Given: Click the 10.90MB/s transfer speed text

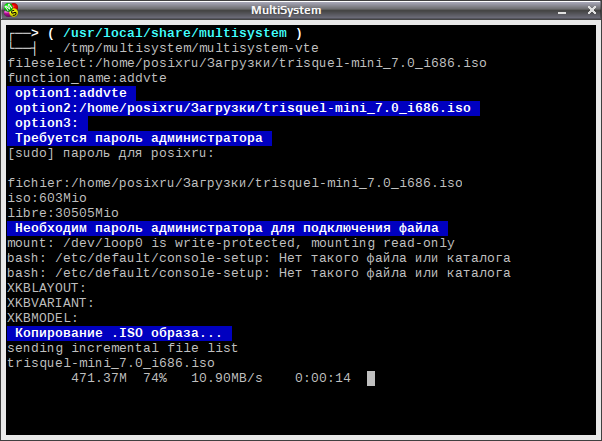Looking at the screenshot, I should [x=227, y=378].
